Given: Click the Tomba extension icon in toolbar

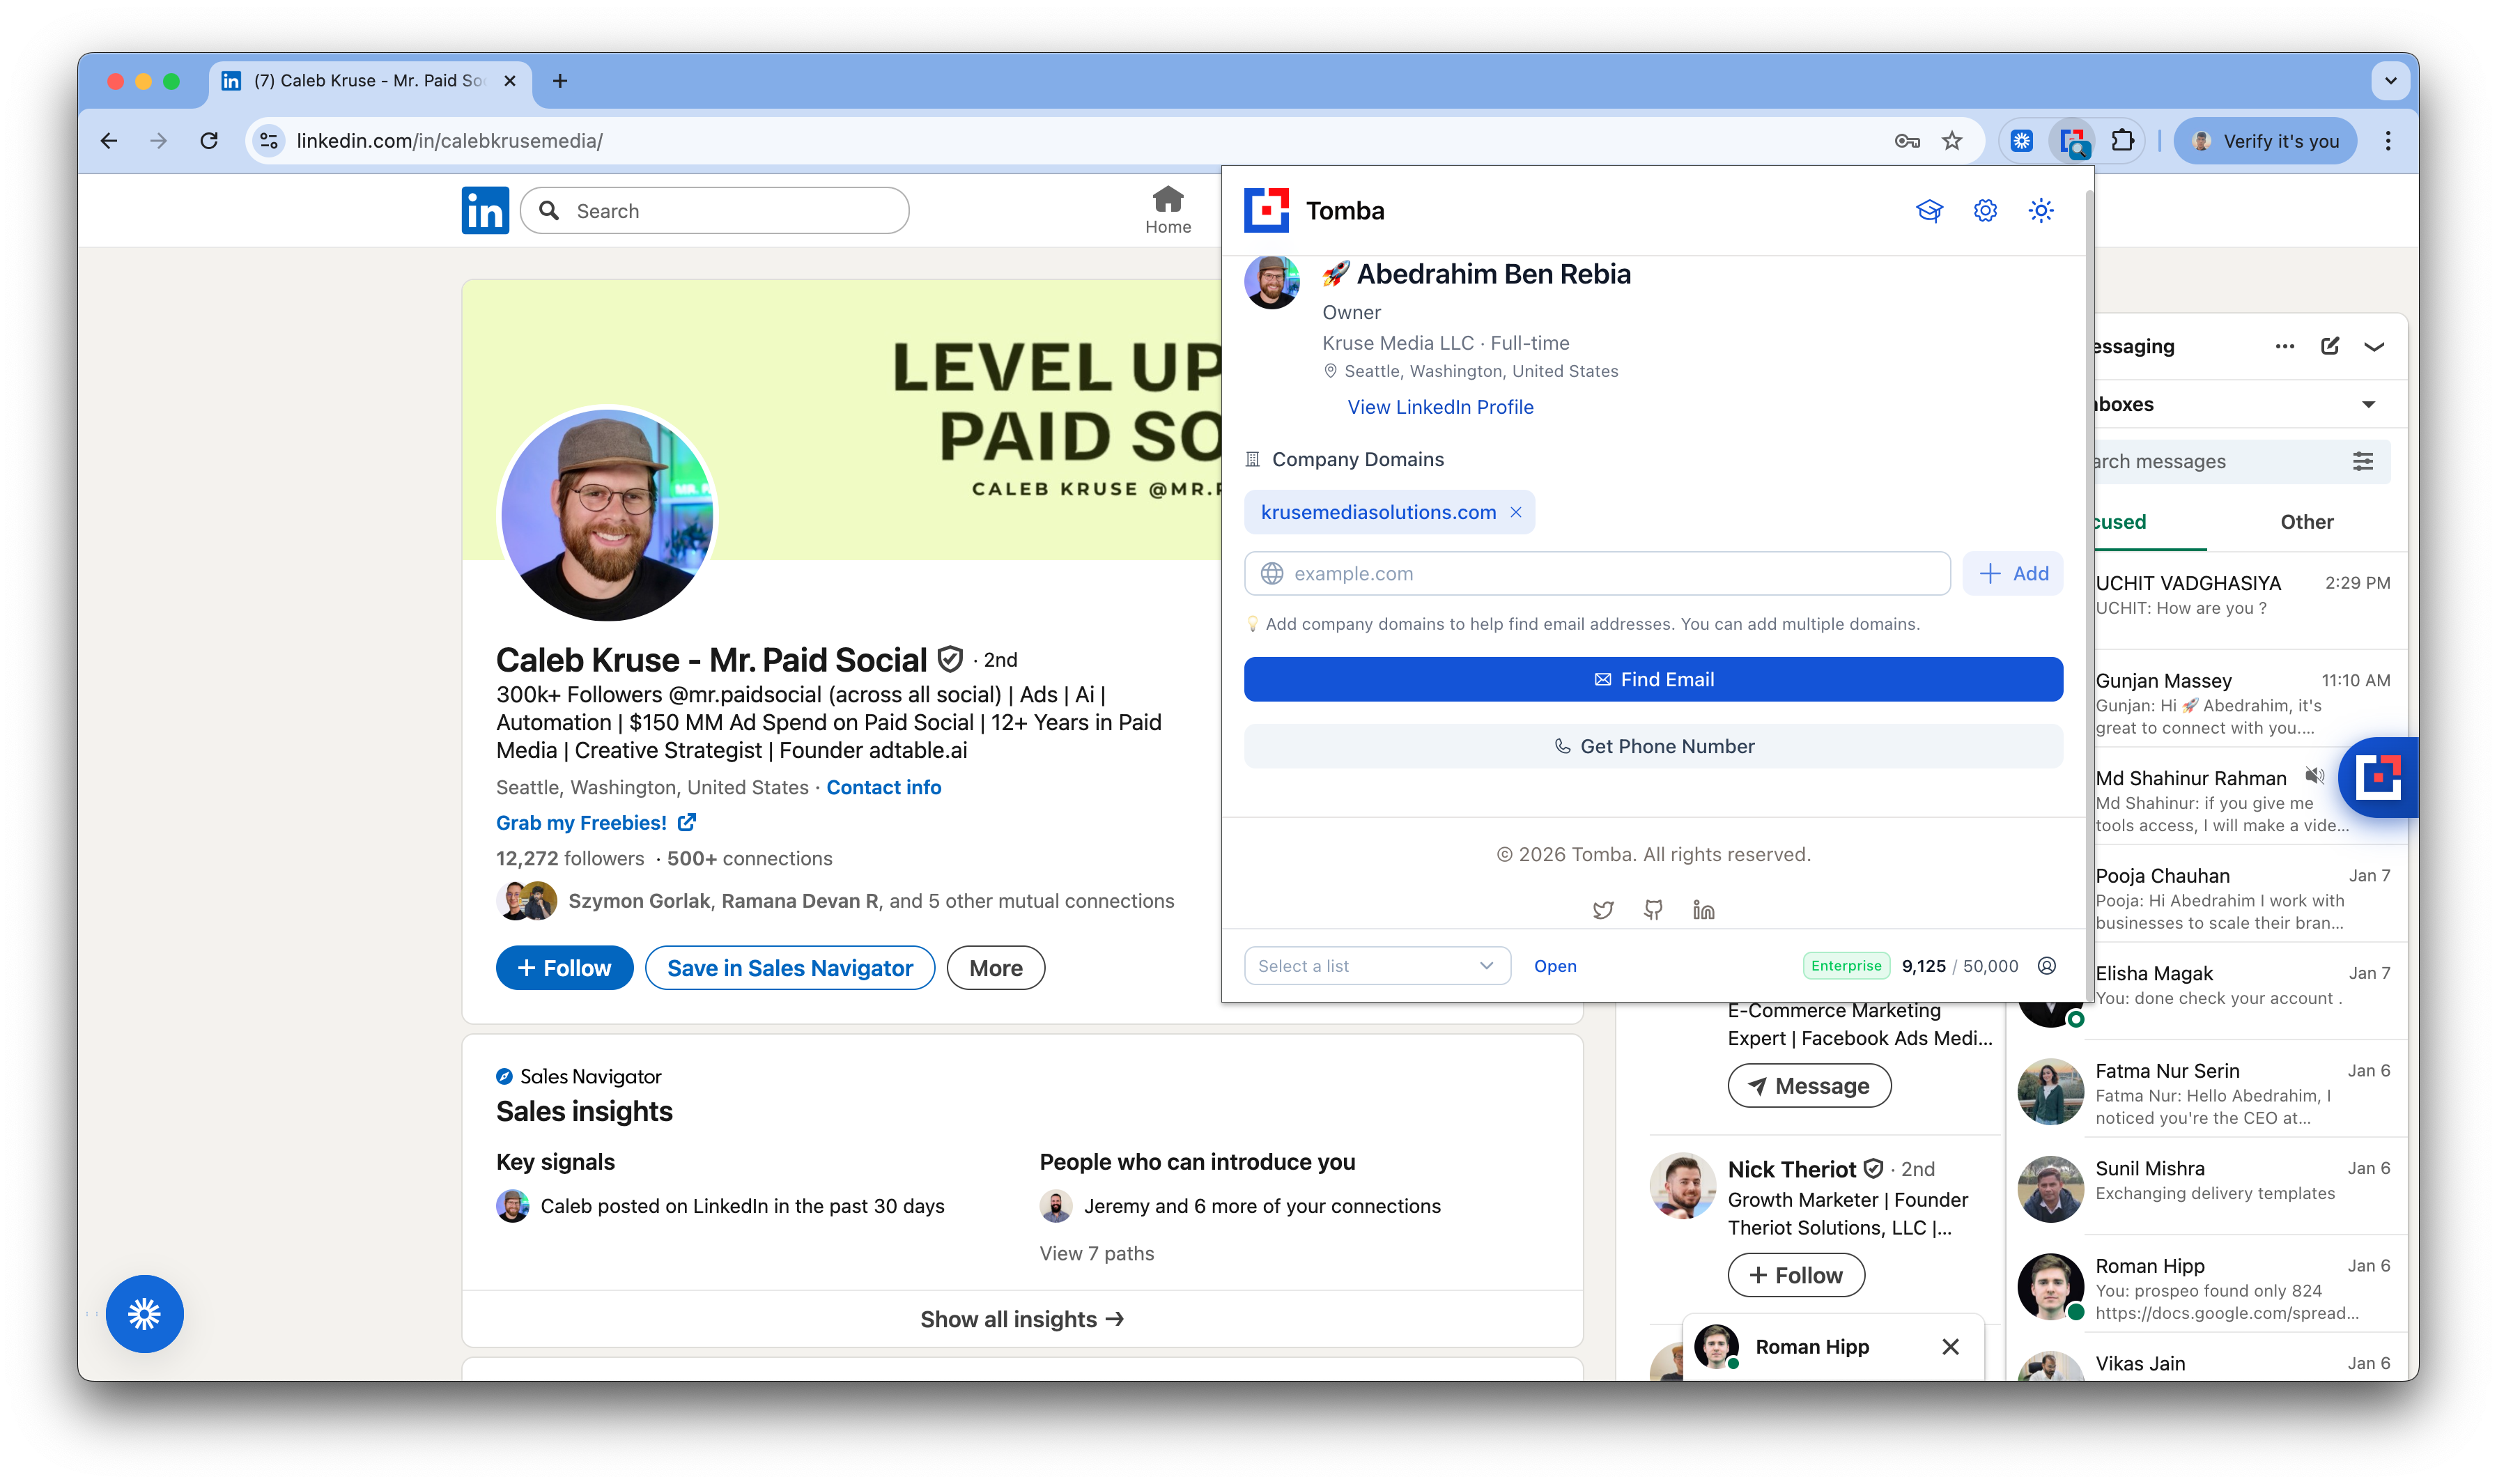Looking at the screenshot, I should click(2071, 141).
